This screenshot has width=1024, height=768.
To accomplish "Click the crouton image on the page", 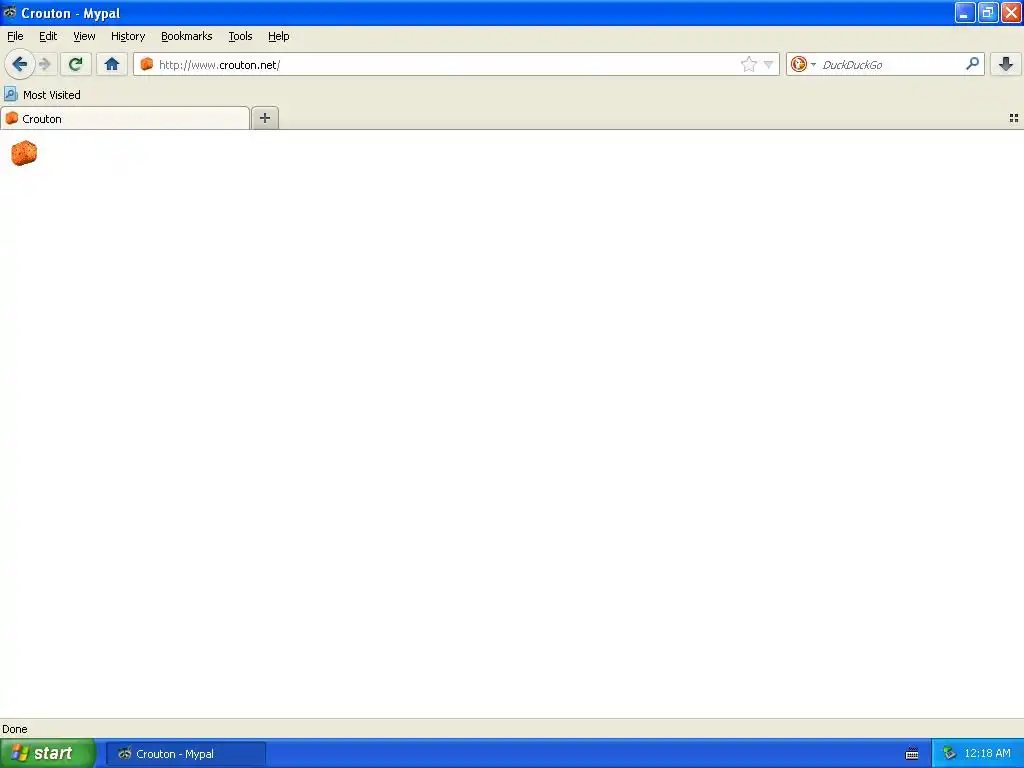I will 24,153.
